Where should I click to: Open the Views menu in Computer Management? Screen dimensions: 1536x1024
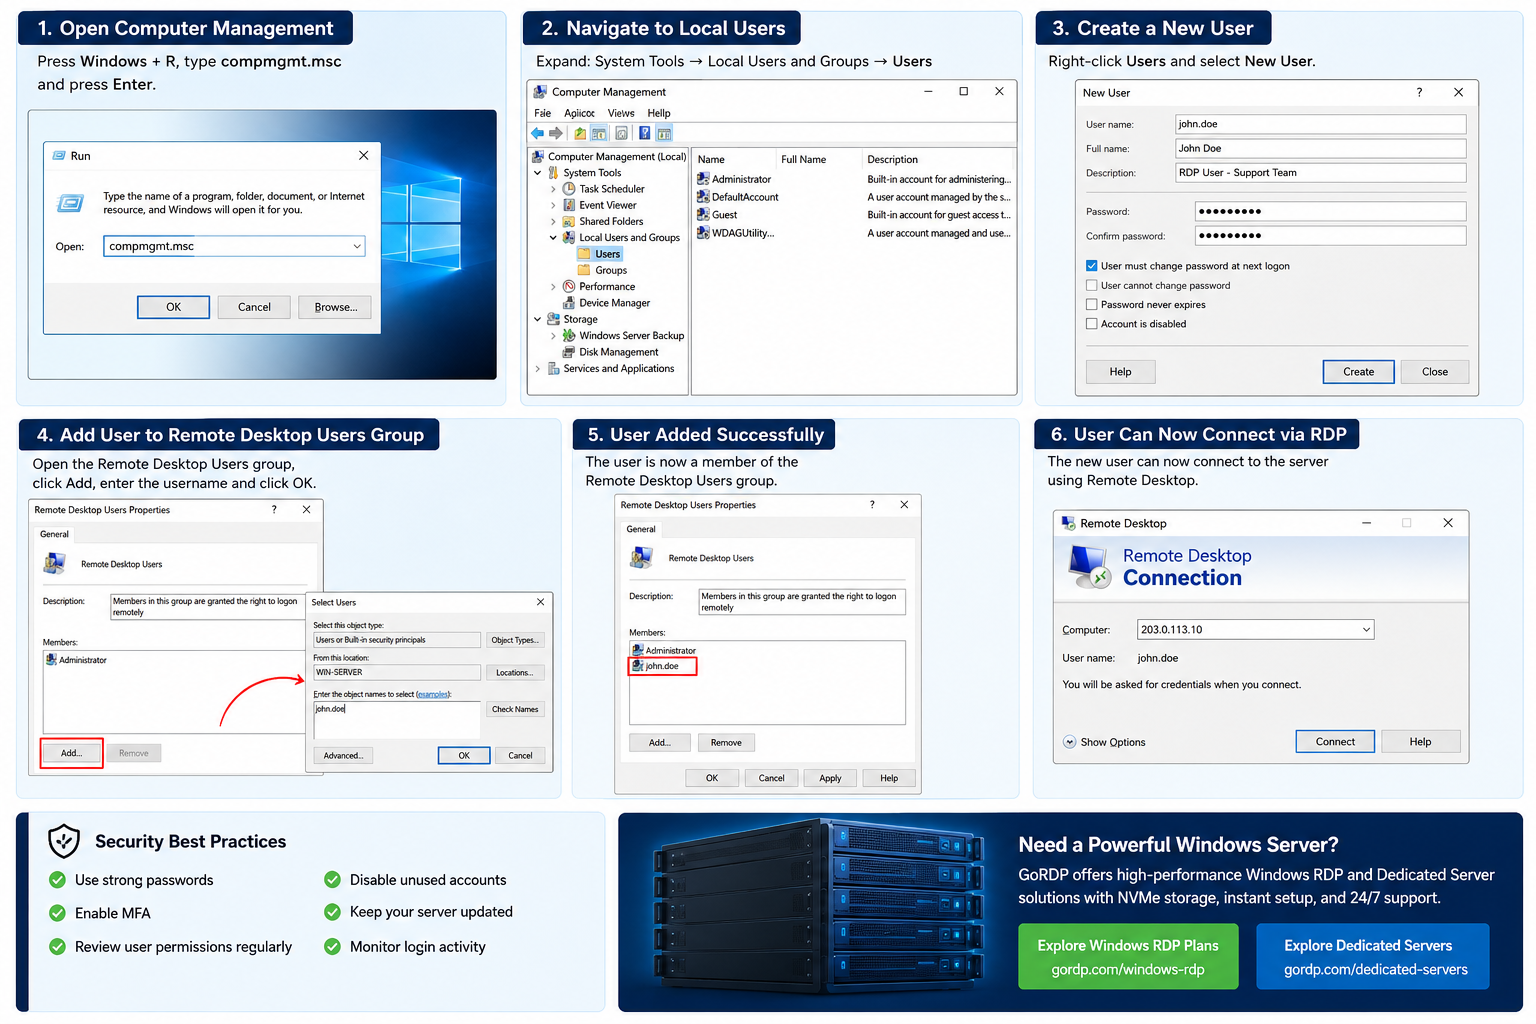pos(621,113)
